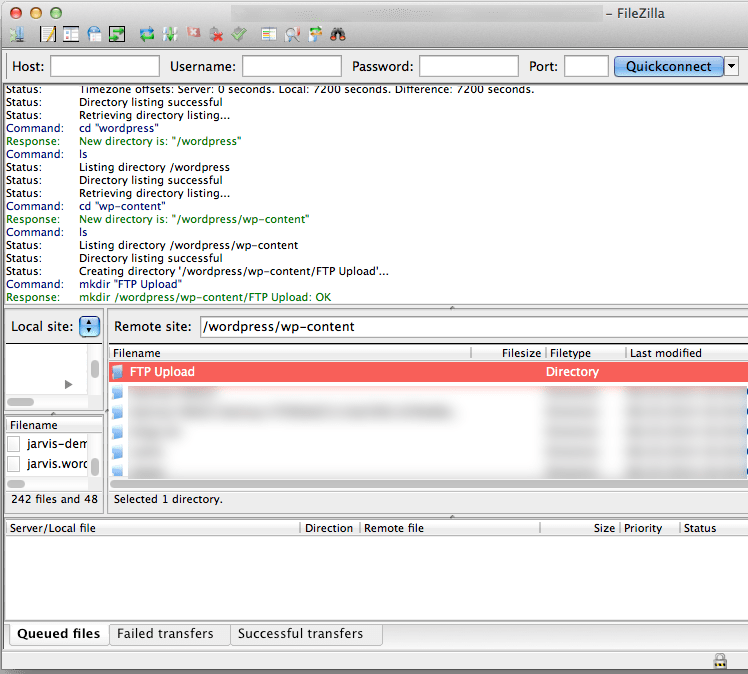This screenshot has width=748, height=674.
Task: Toggle the local directory tree icon
Action: (x=71, y=34)
